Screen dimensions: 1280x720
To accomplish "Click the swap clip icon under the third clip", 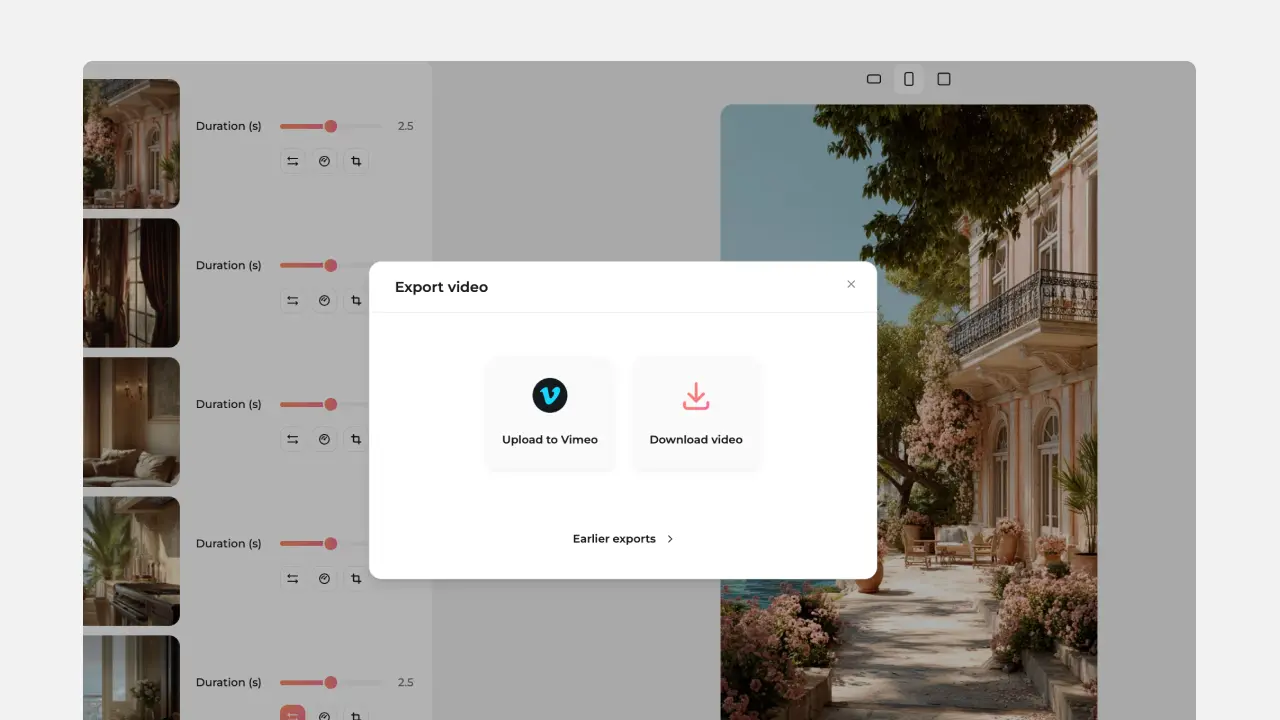I will point(292,439).
